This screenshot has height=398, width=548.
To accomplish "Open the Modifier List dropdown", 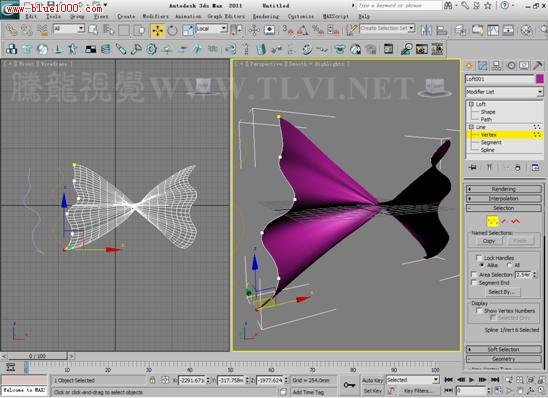I will tap(504, 92).
